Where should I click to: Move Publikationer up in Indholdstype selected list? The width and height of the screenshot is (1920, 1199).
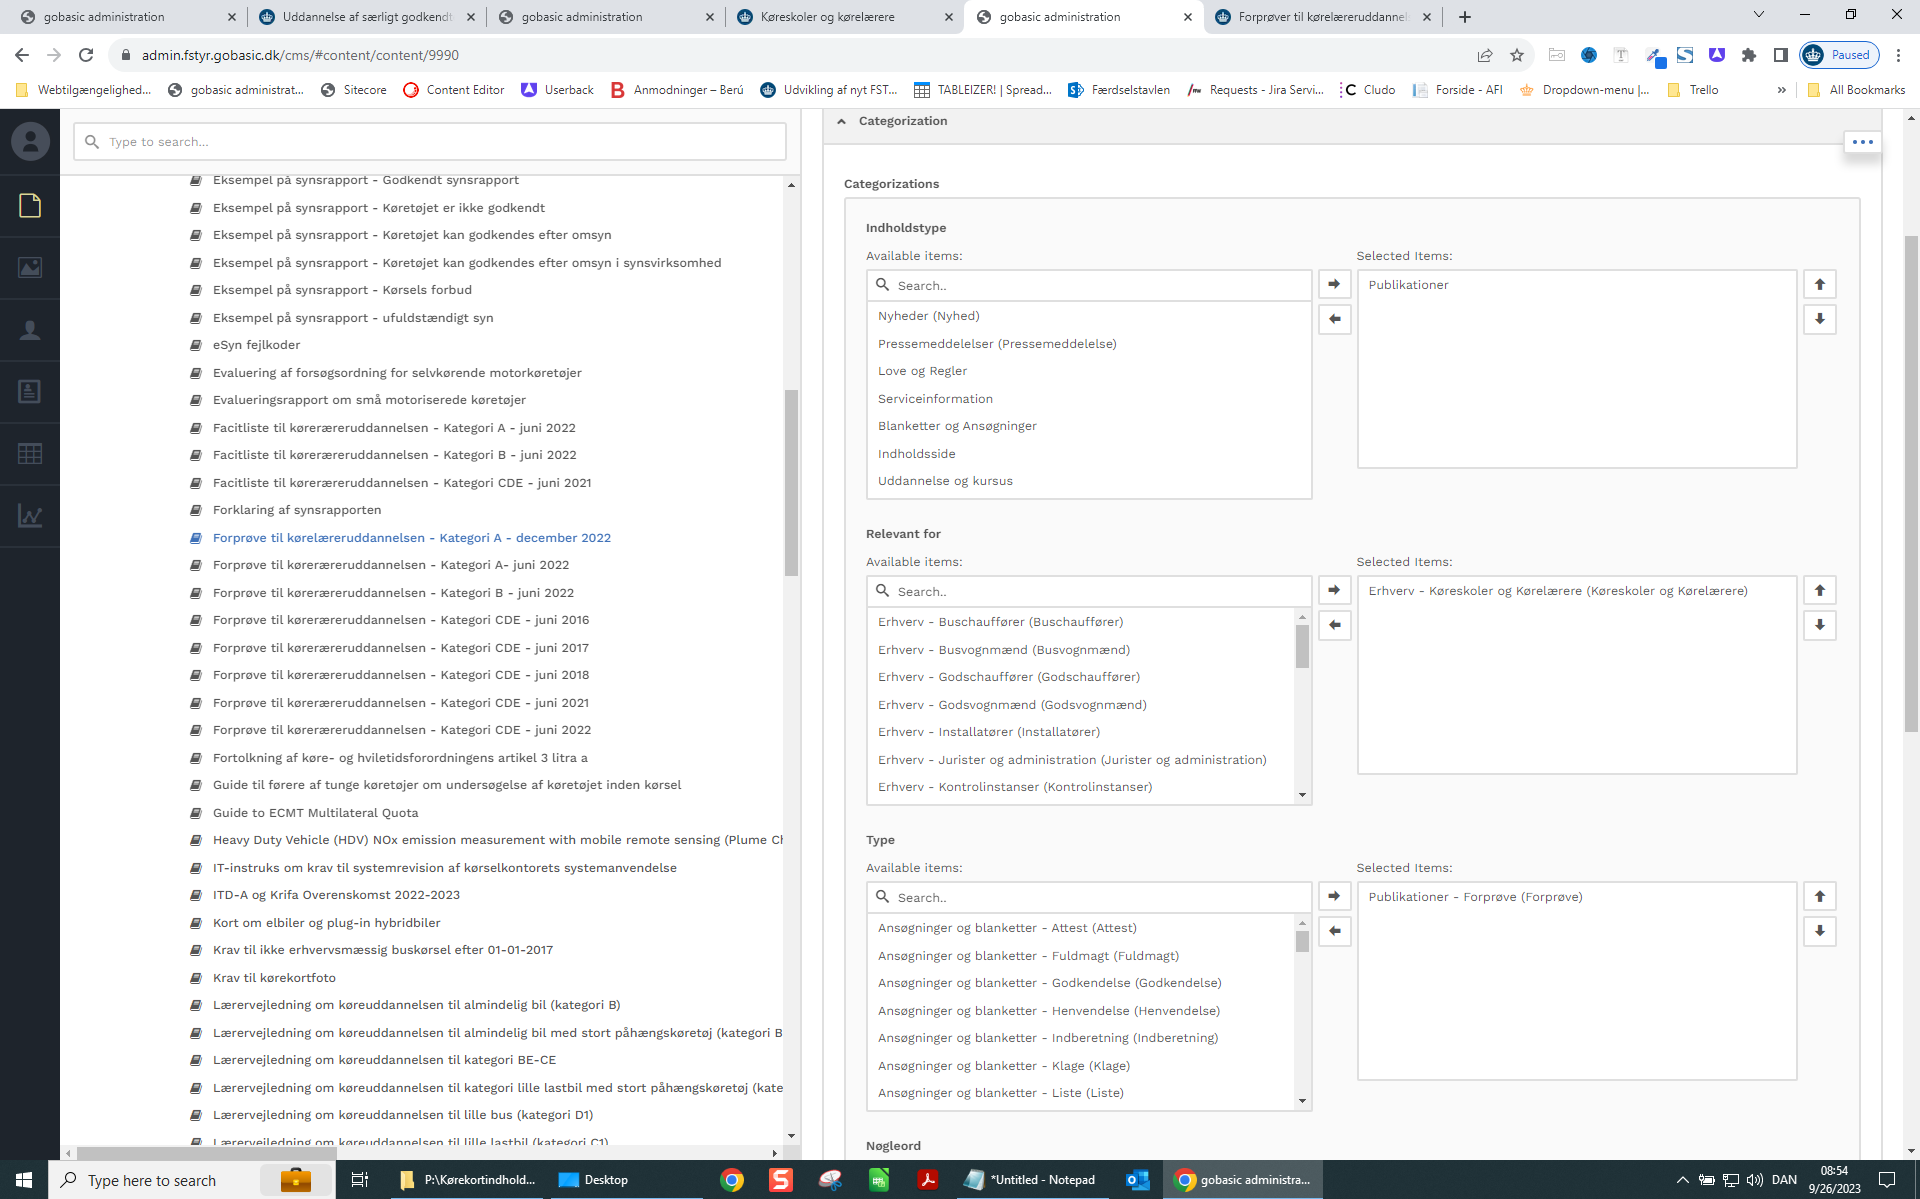click(x=1819, y=285)
